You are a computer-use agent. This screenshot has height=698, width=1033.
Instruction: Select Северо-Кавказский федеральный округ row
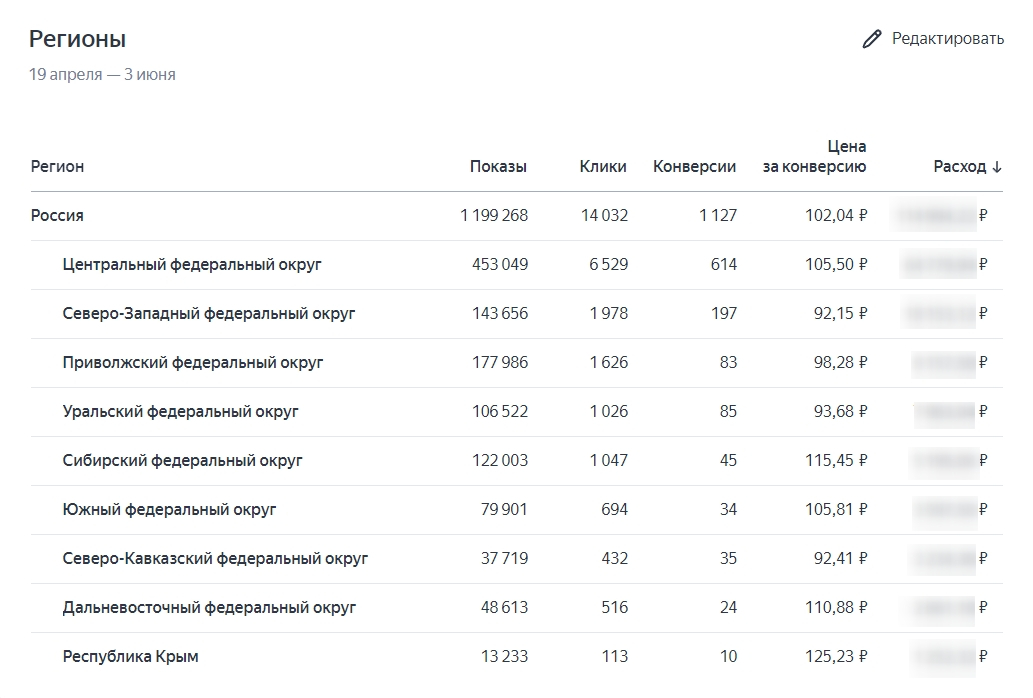(215, 559)
